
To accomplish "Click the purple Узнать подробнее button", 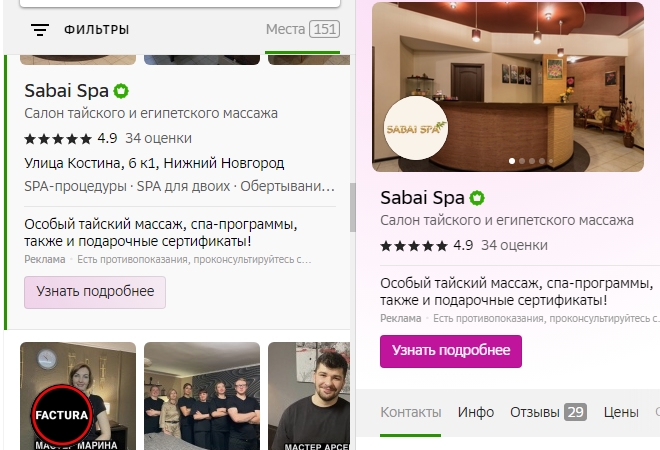I will 451,351.
